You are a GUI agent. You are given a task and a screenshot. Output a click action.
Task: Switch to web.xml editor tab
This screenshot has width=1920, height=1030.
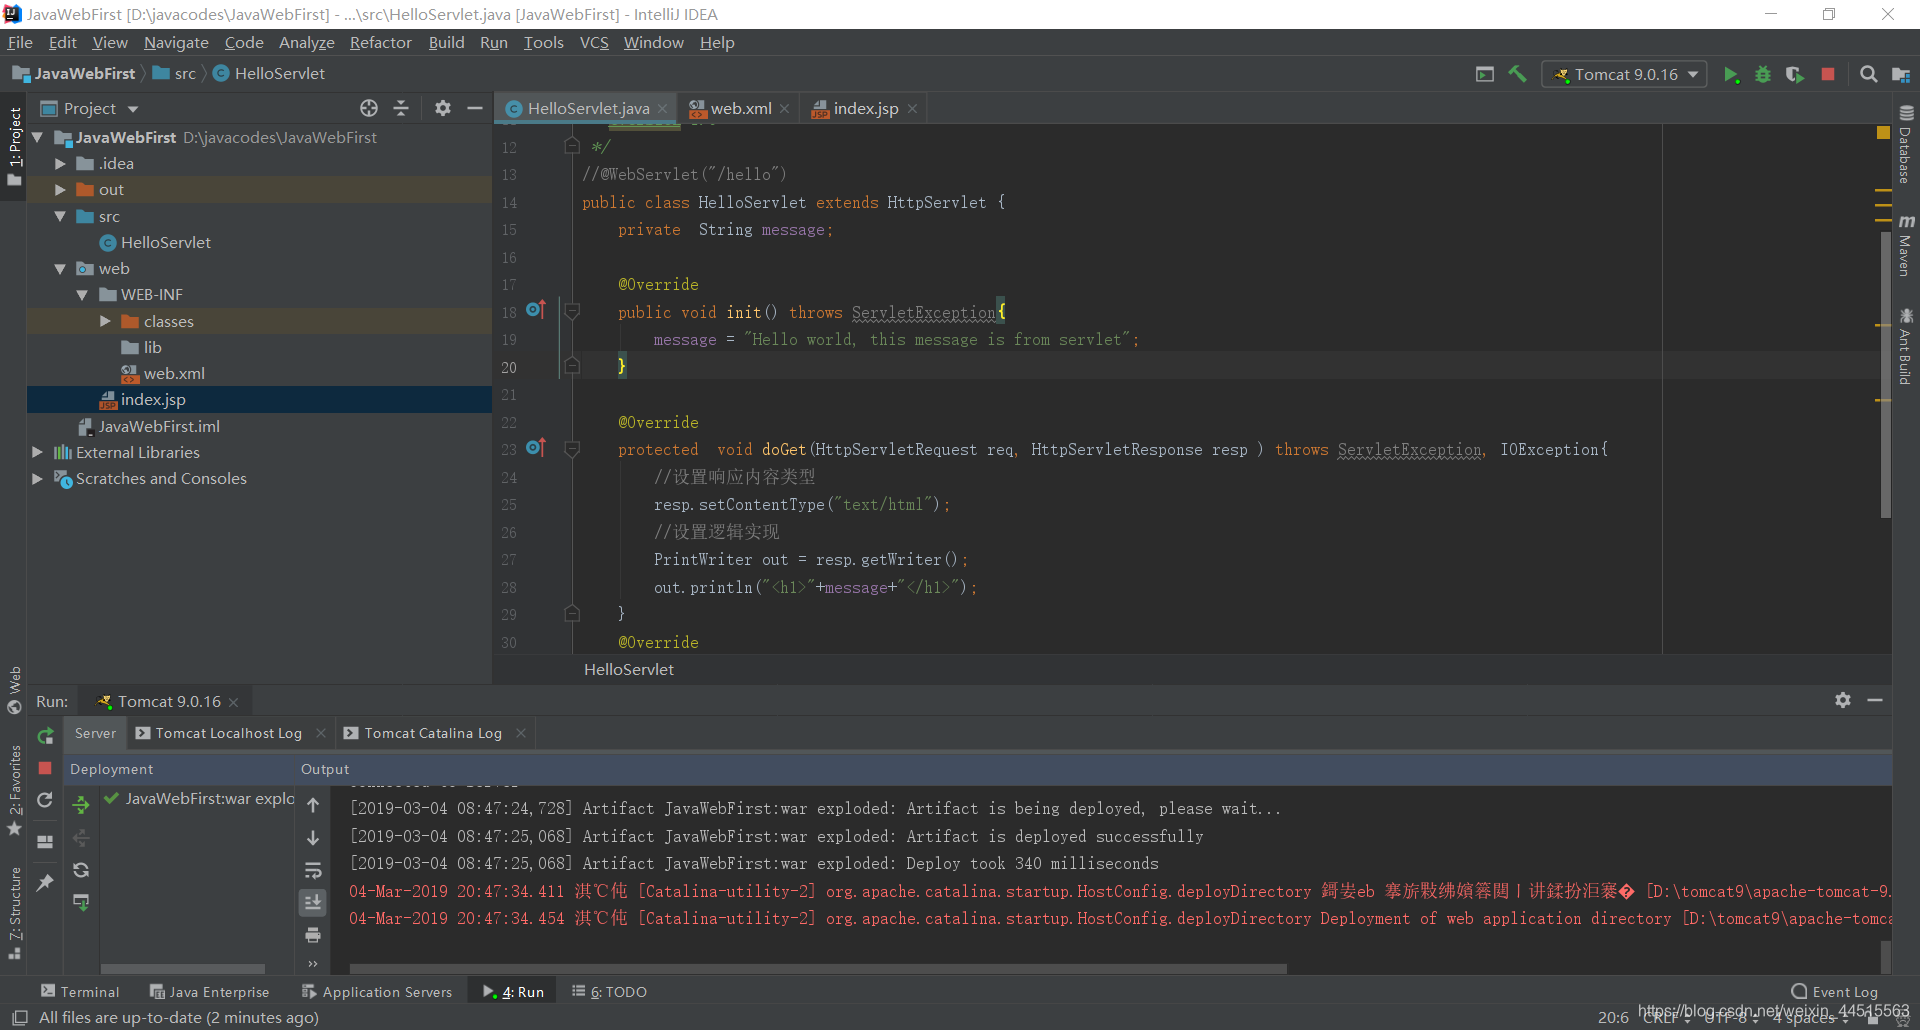click(x=739, y=108)
